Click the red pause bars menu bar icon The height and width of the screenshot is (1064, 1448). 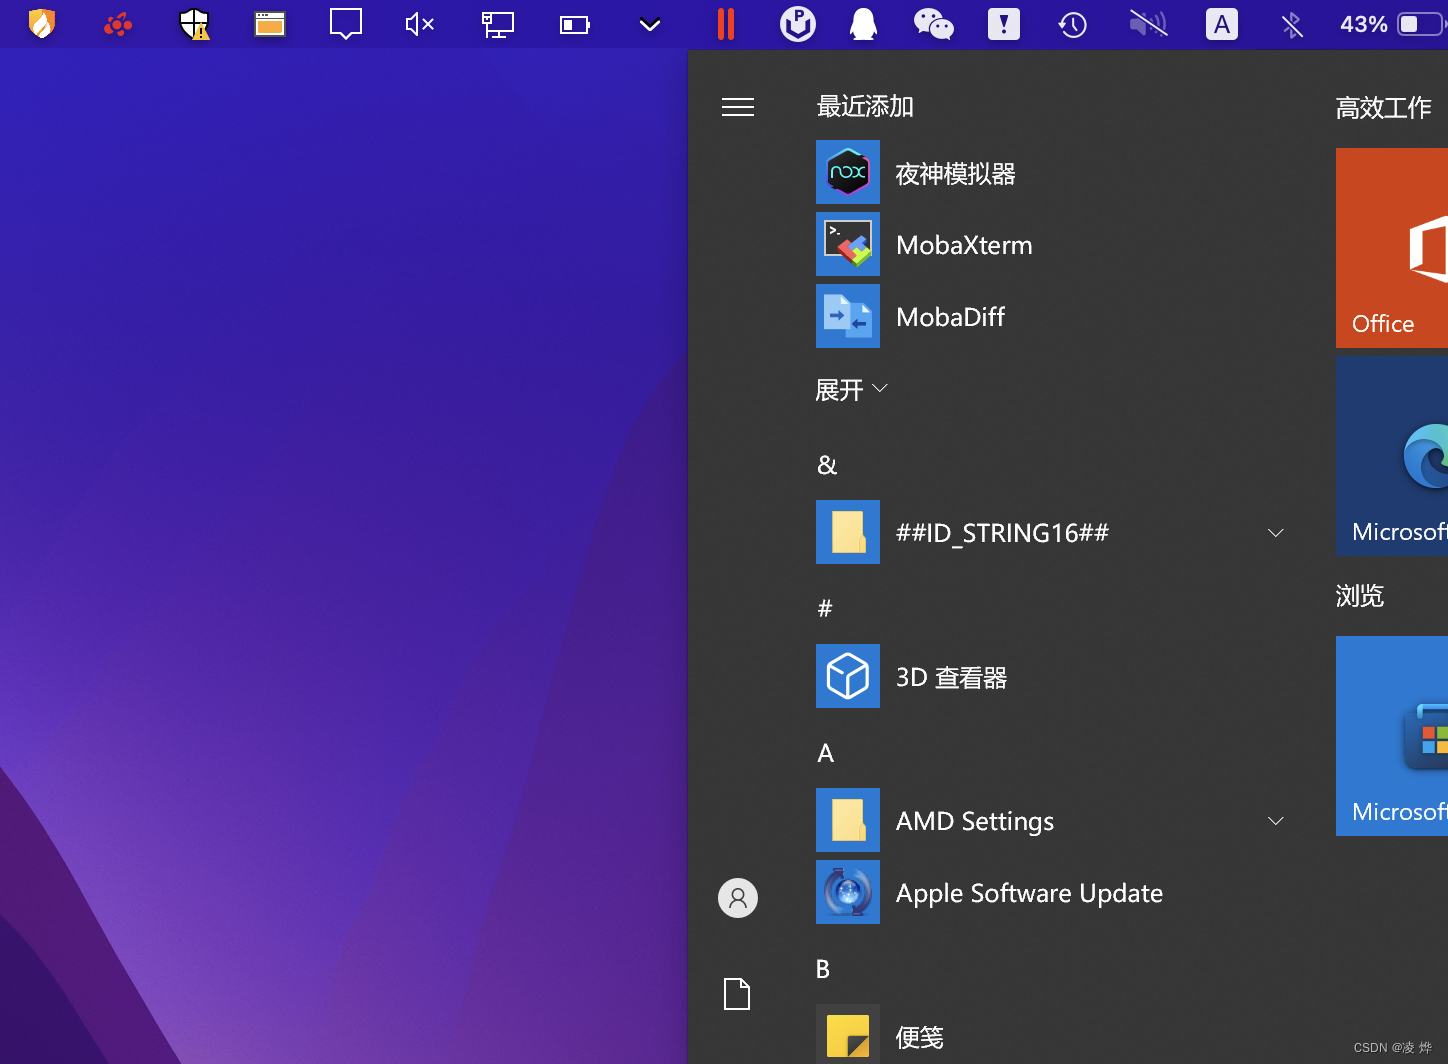click(726, 24)
